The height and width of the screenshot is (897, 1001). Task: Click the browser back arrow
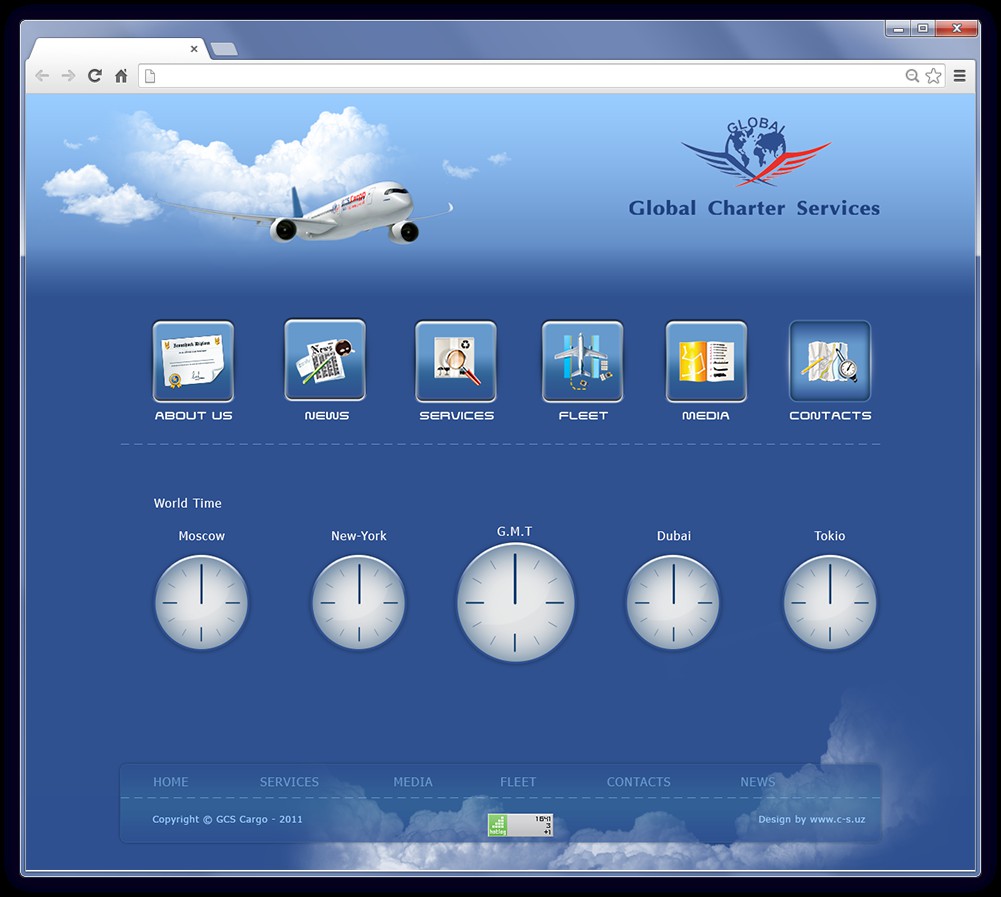pyautogui.click(x=42, y=76)
